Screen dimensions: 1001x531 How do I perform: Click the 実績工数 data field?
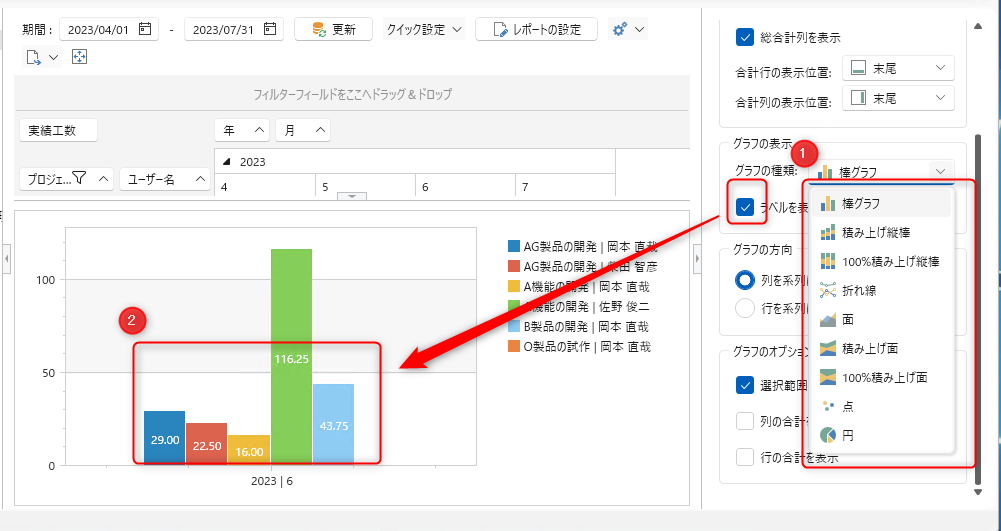[x=60, y=130]
